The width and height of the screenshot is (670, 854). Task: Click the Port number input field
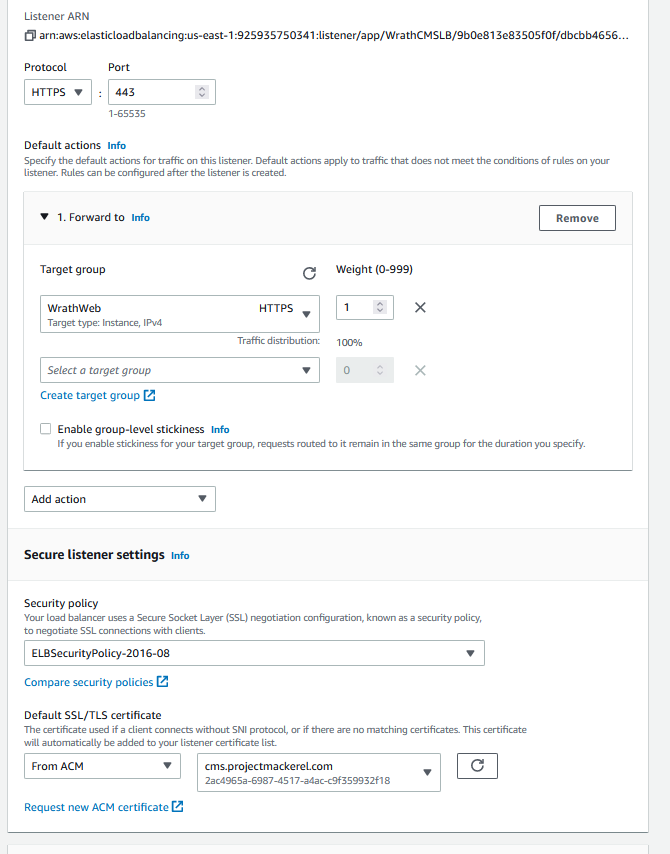click(150, 92)
